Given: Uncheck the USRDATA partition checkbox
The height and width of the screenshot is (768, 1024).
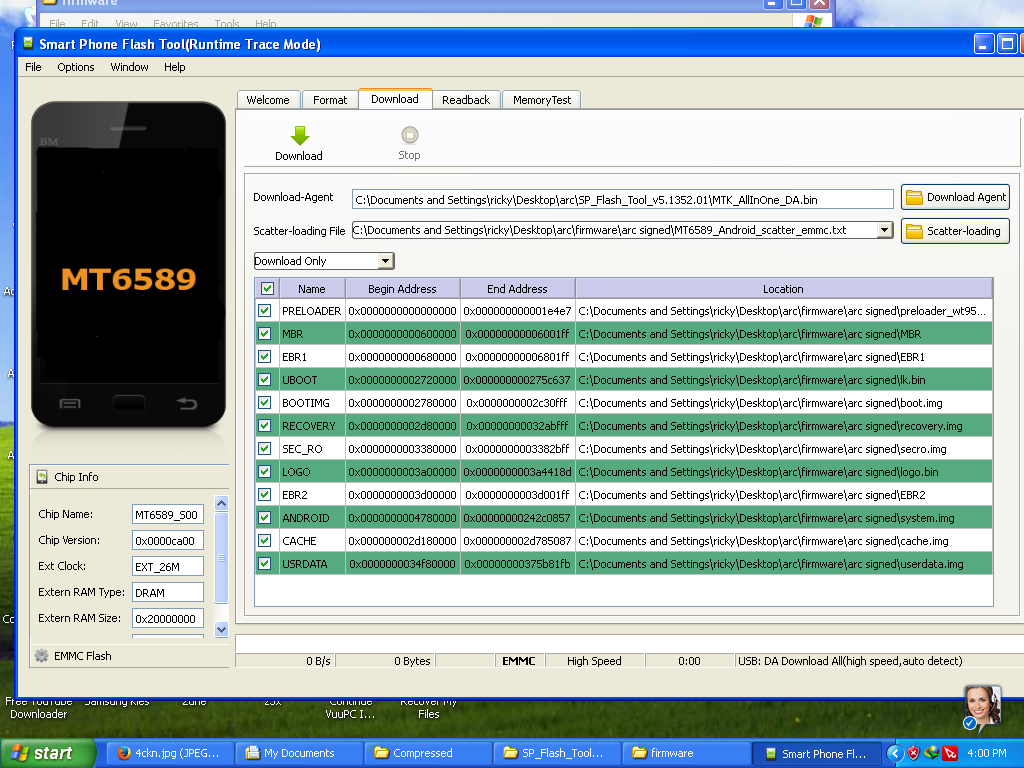Looking at the screenshot, I should pyautogui.click(x=264, y=564).
